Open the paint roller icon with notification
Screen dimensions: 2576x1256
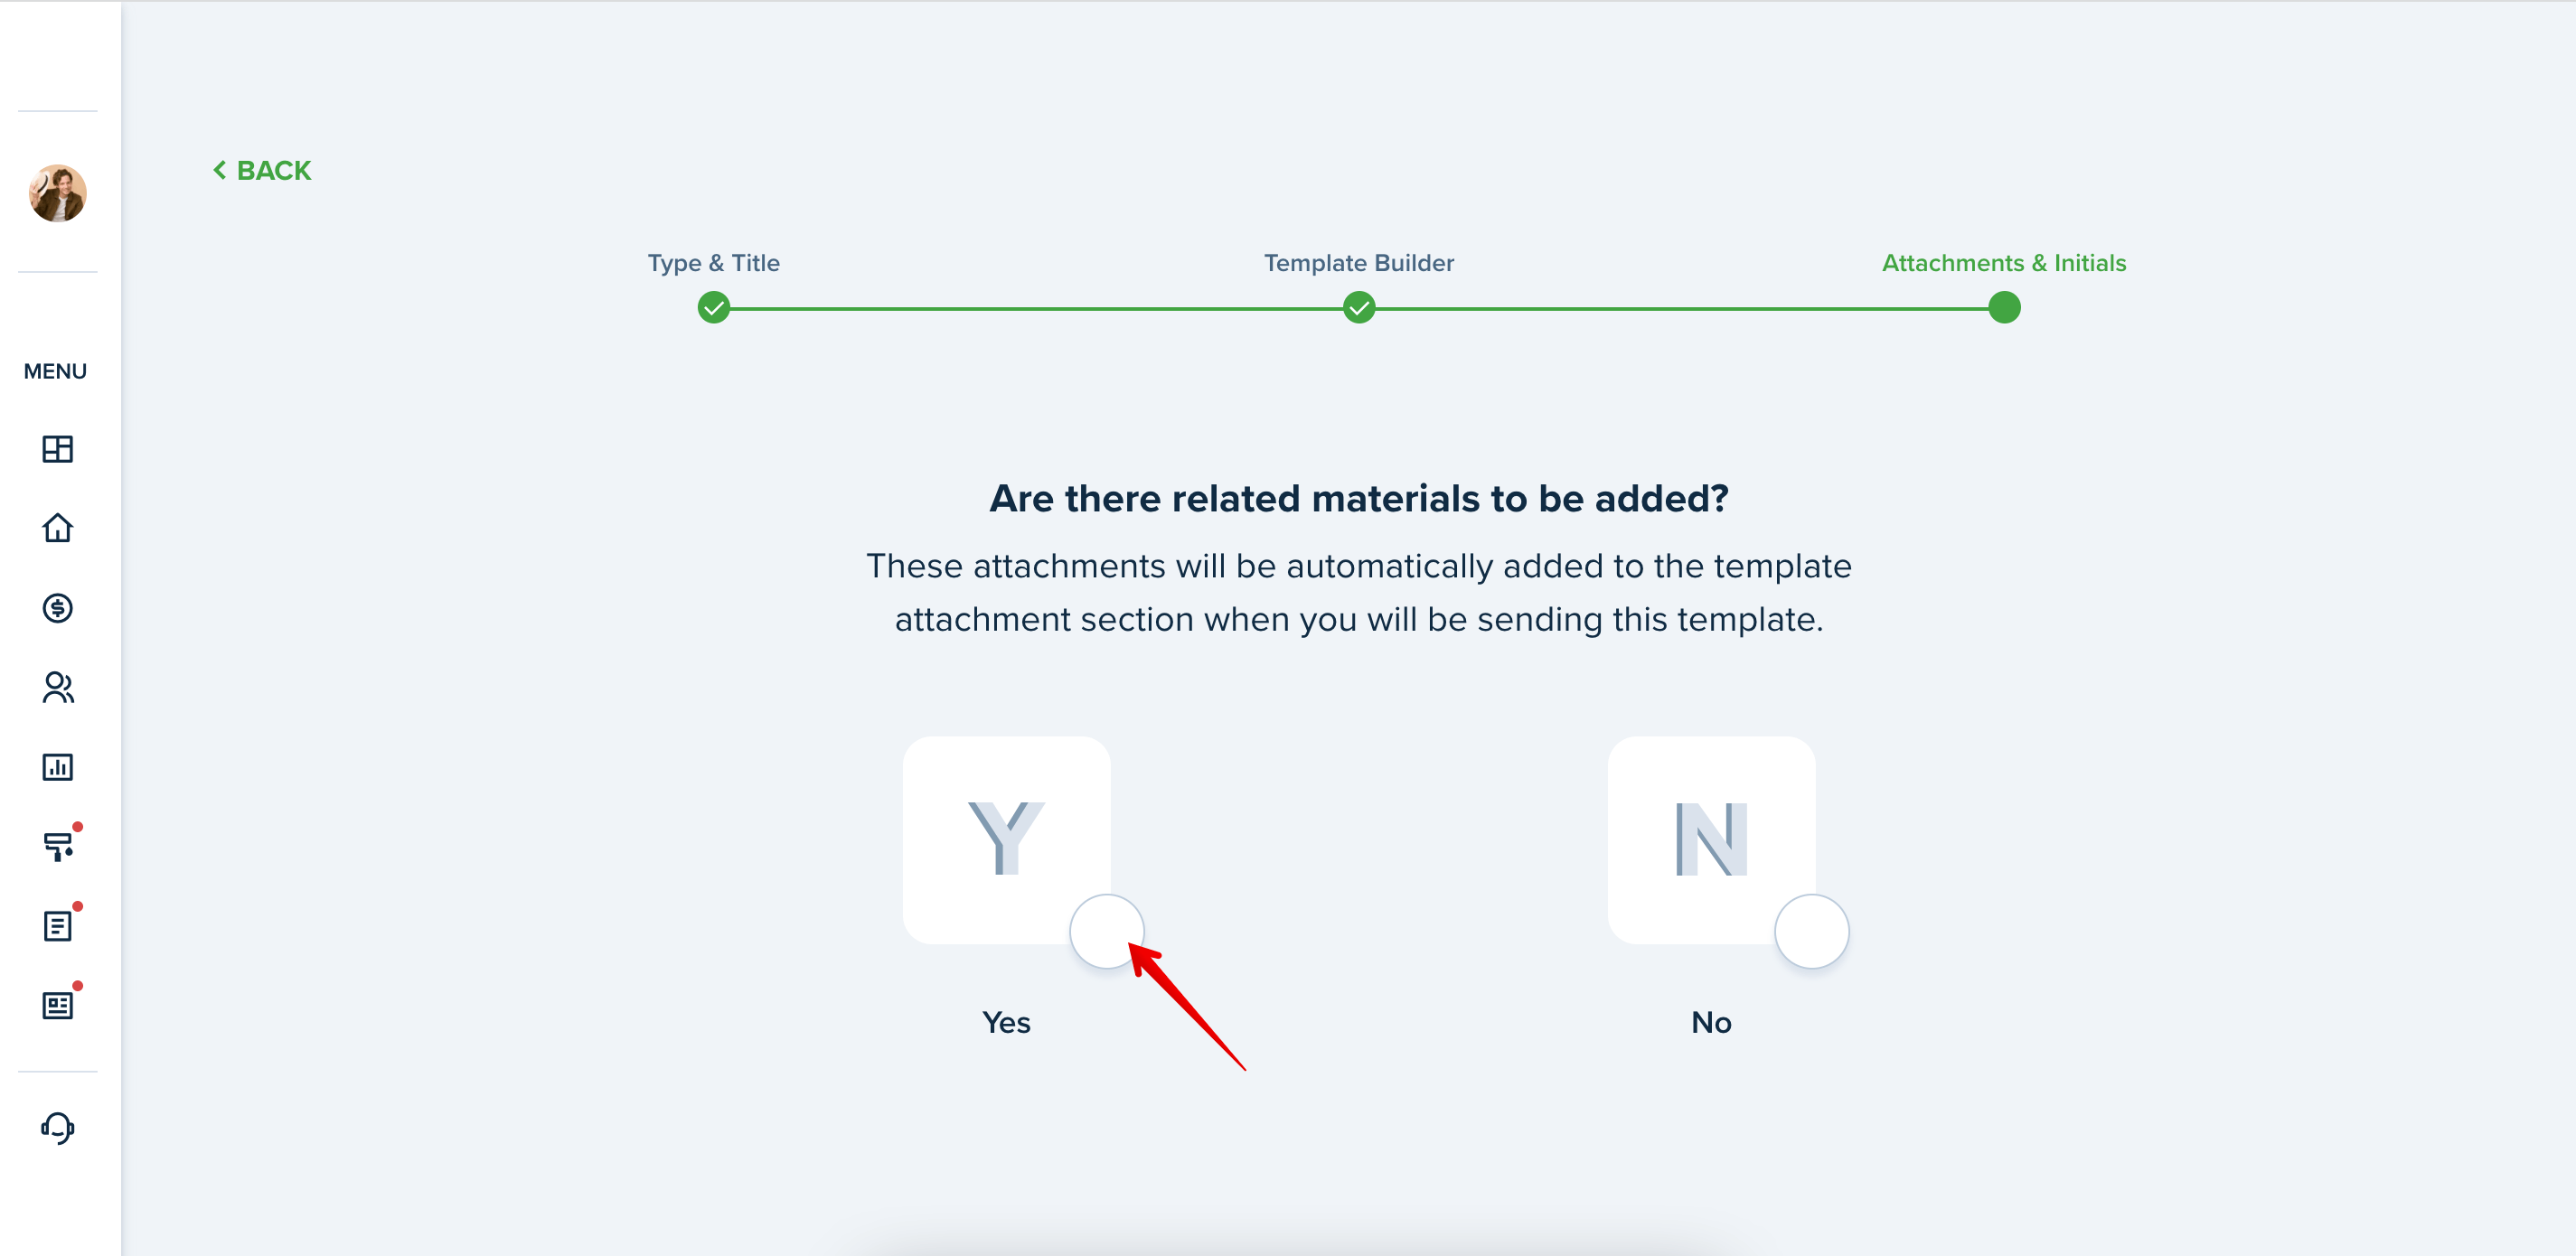59,846
